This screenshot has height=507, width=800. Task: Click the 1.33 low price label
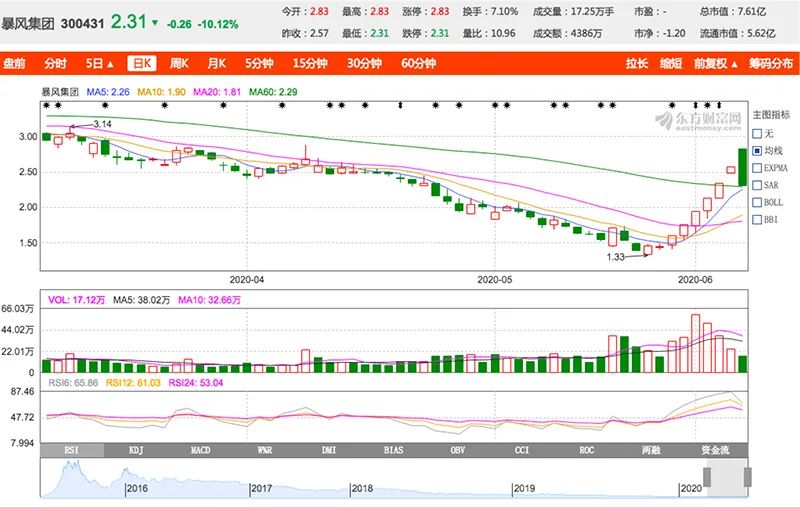(615, 257)
